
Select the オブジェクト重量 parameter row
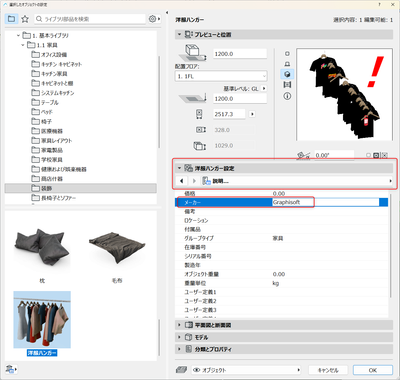click(282, 274)
